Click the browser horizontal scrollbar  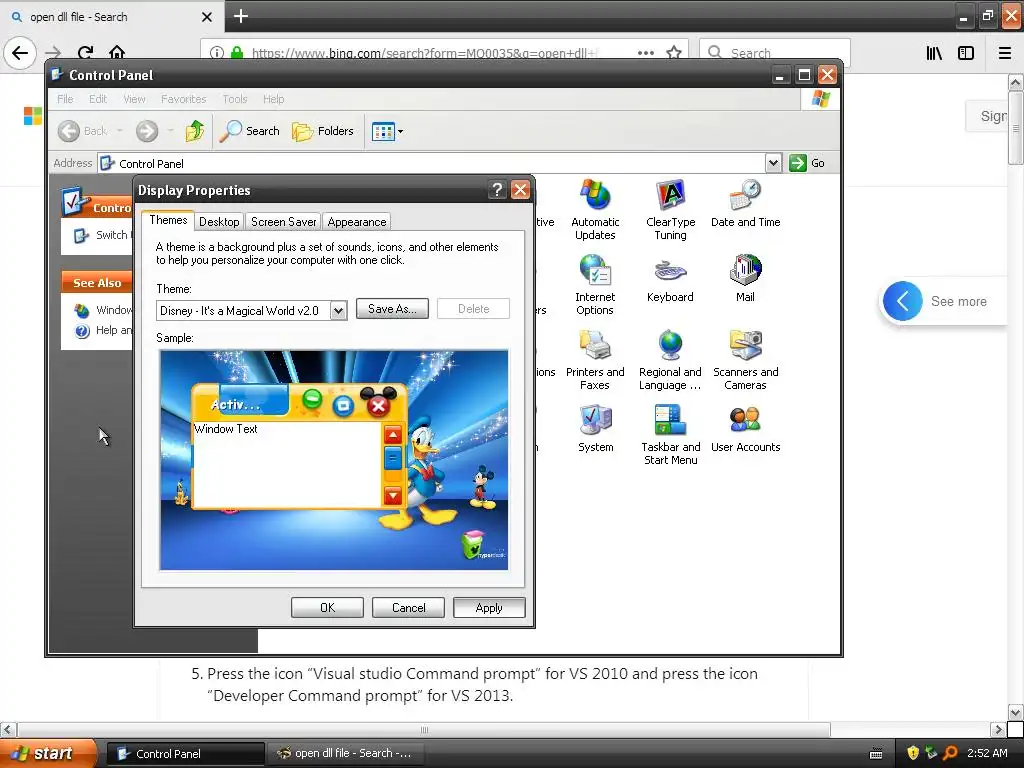tap(424, 729)
